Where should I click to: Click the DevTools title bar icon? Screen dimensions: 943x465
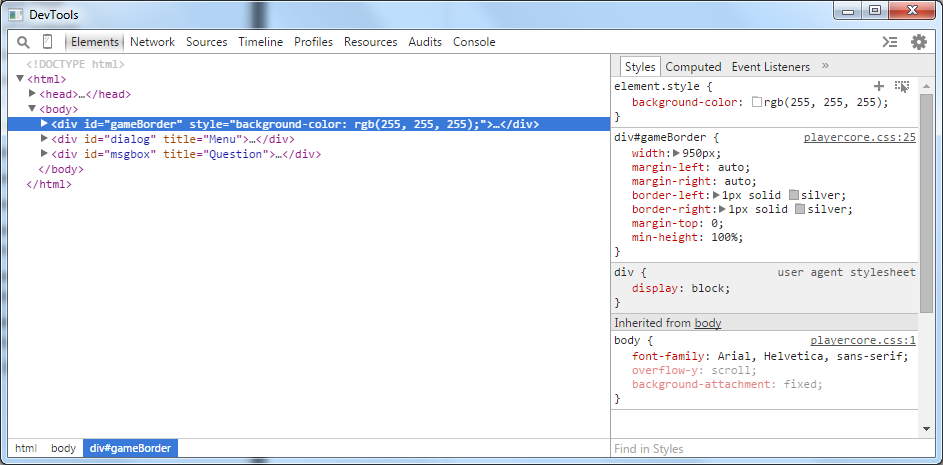pyautogui.click(x=16, y=14)
